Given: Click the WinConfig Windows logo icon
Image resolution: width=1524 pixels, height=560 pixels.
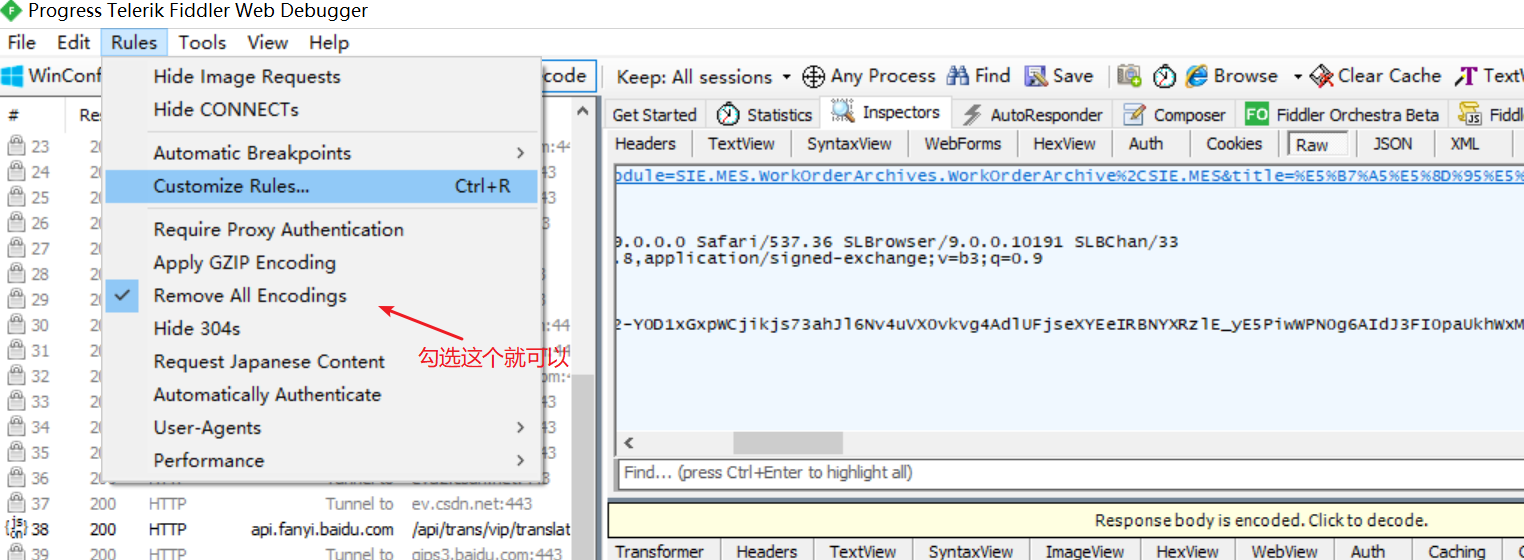Looking at the screenshot, I should click(x=13, y=76).
